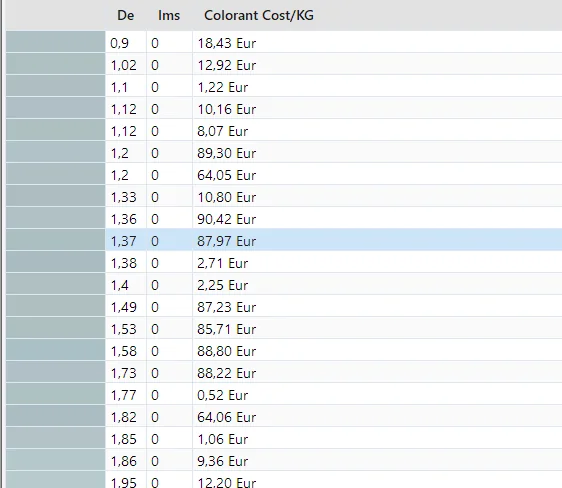The height and width of the screenshot is (488, 562).
Task: Select the cost cell 64,05 Eur
Action: [x=227, y=175]
